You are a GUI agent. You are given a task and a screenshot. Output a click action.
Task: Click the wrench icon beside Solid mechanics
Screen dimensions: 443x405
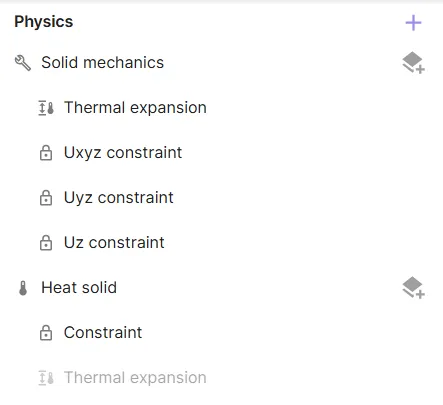[x=23, y=63]
